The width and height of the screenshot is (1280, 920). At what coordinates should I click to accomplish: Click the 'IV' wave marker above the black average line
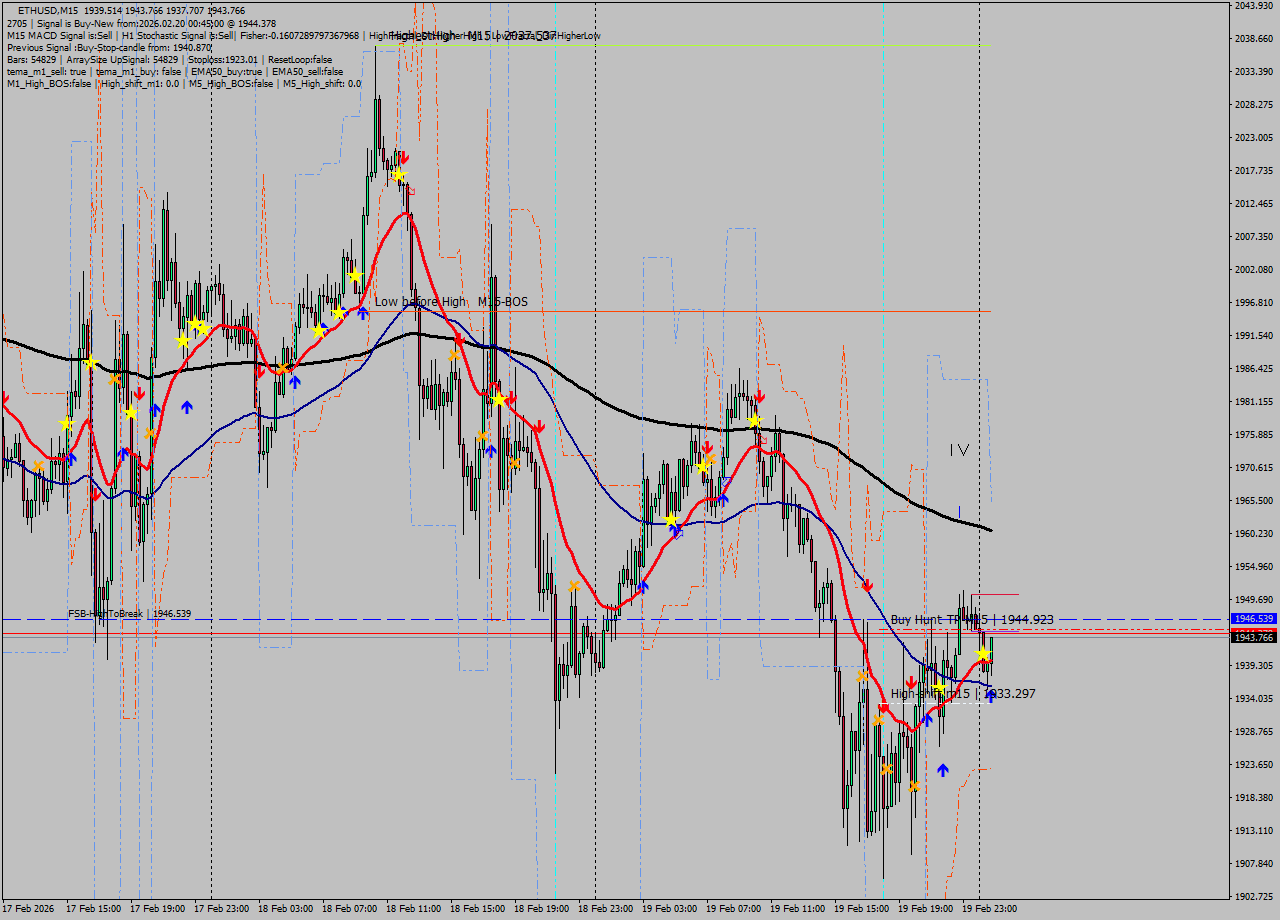[959, 450]
